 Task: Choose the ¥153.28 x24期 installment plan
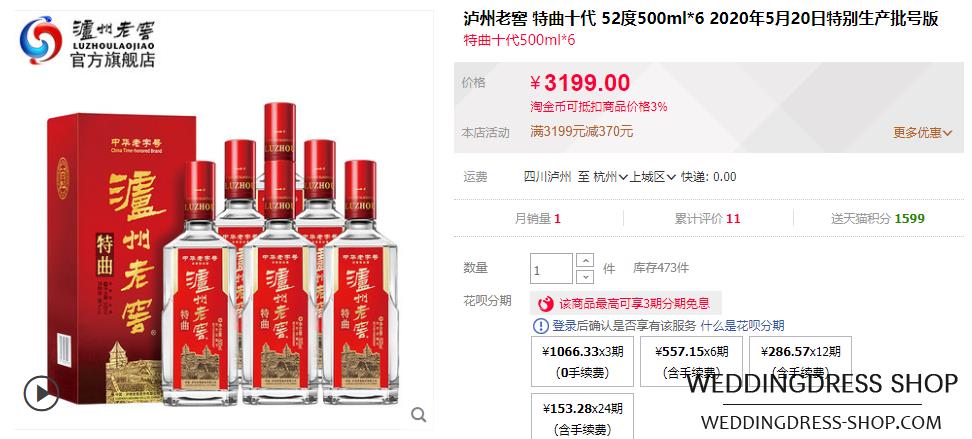click(582, 417)
